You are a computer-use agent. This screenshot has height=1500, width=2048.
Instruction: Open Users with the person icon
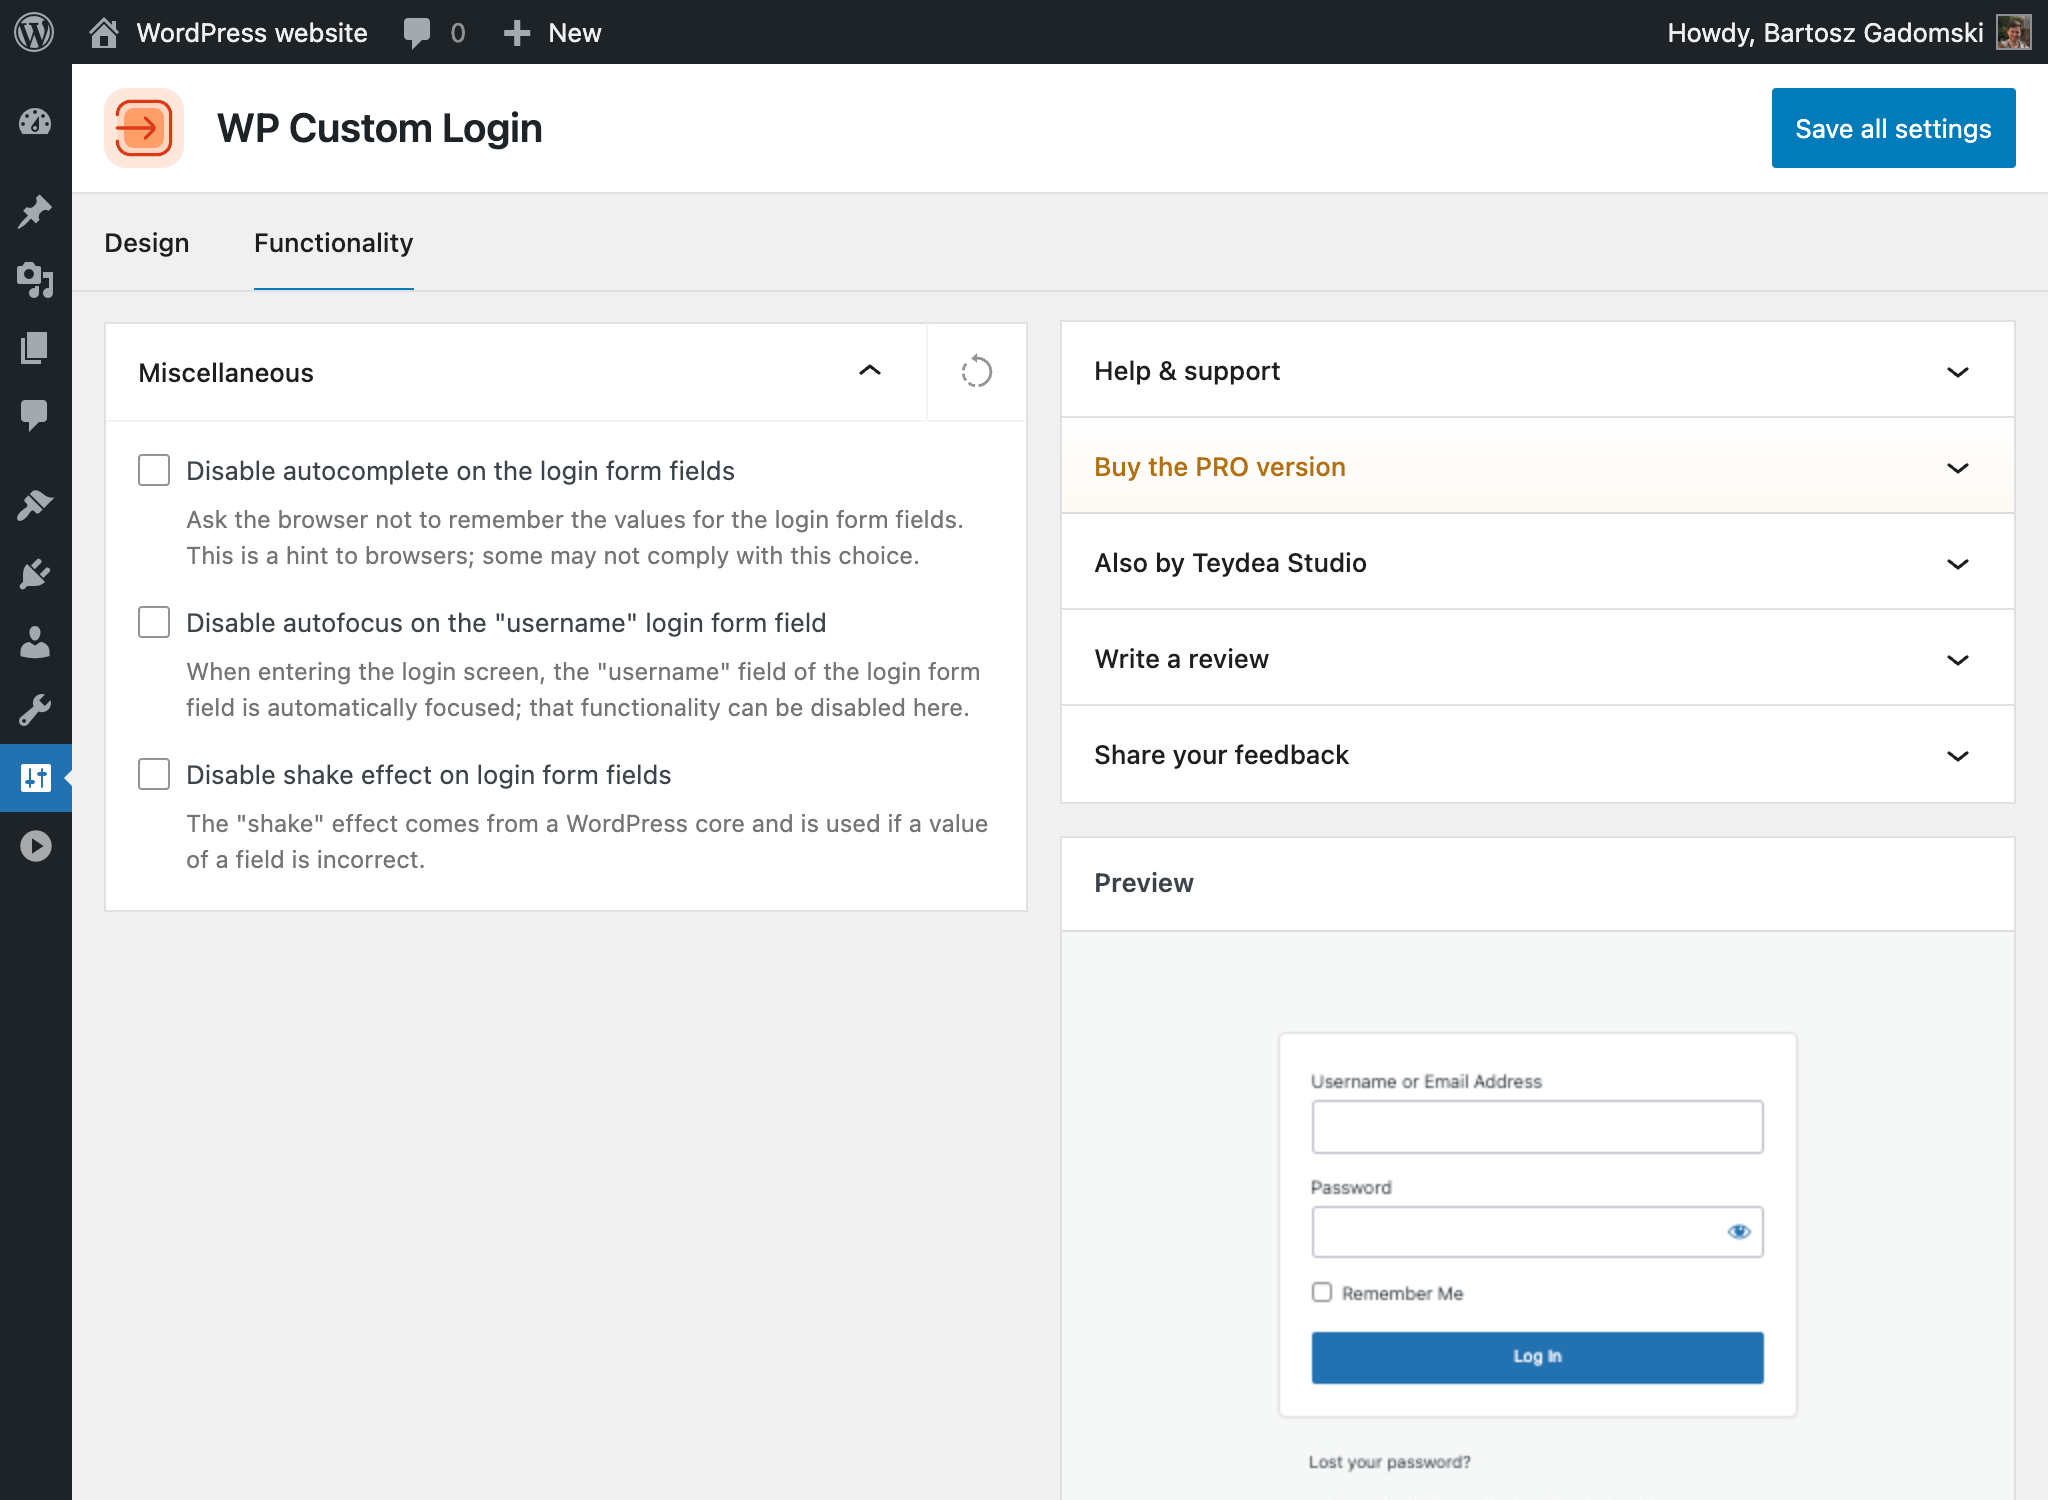[x=36, y=643]
